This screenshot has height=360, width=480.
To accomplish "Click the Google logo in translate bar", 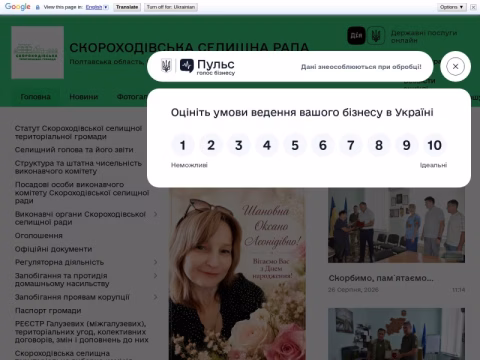I will (18, 7).
